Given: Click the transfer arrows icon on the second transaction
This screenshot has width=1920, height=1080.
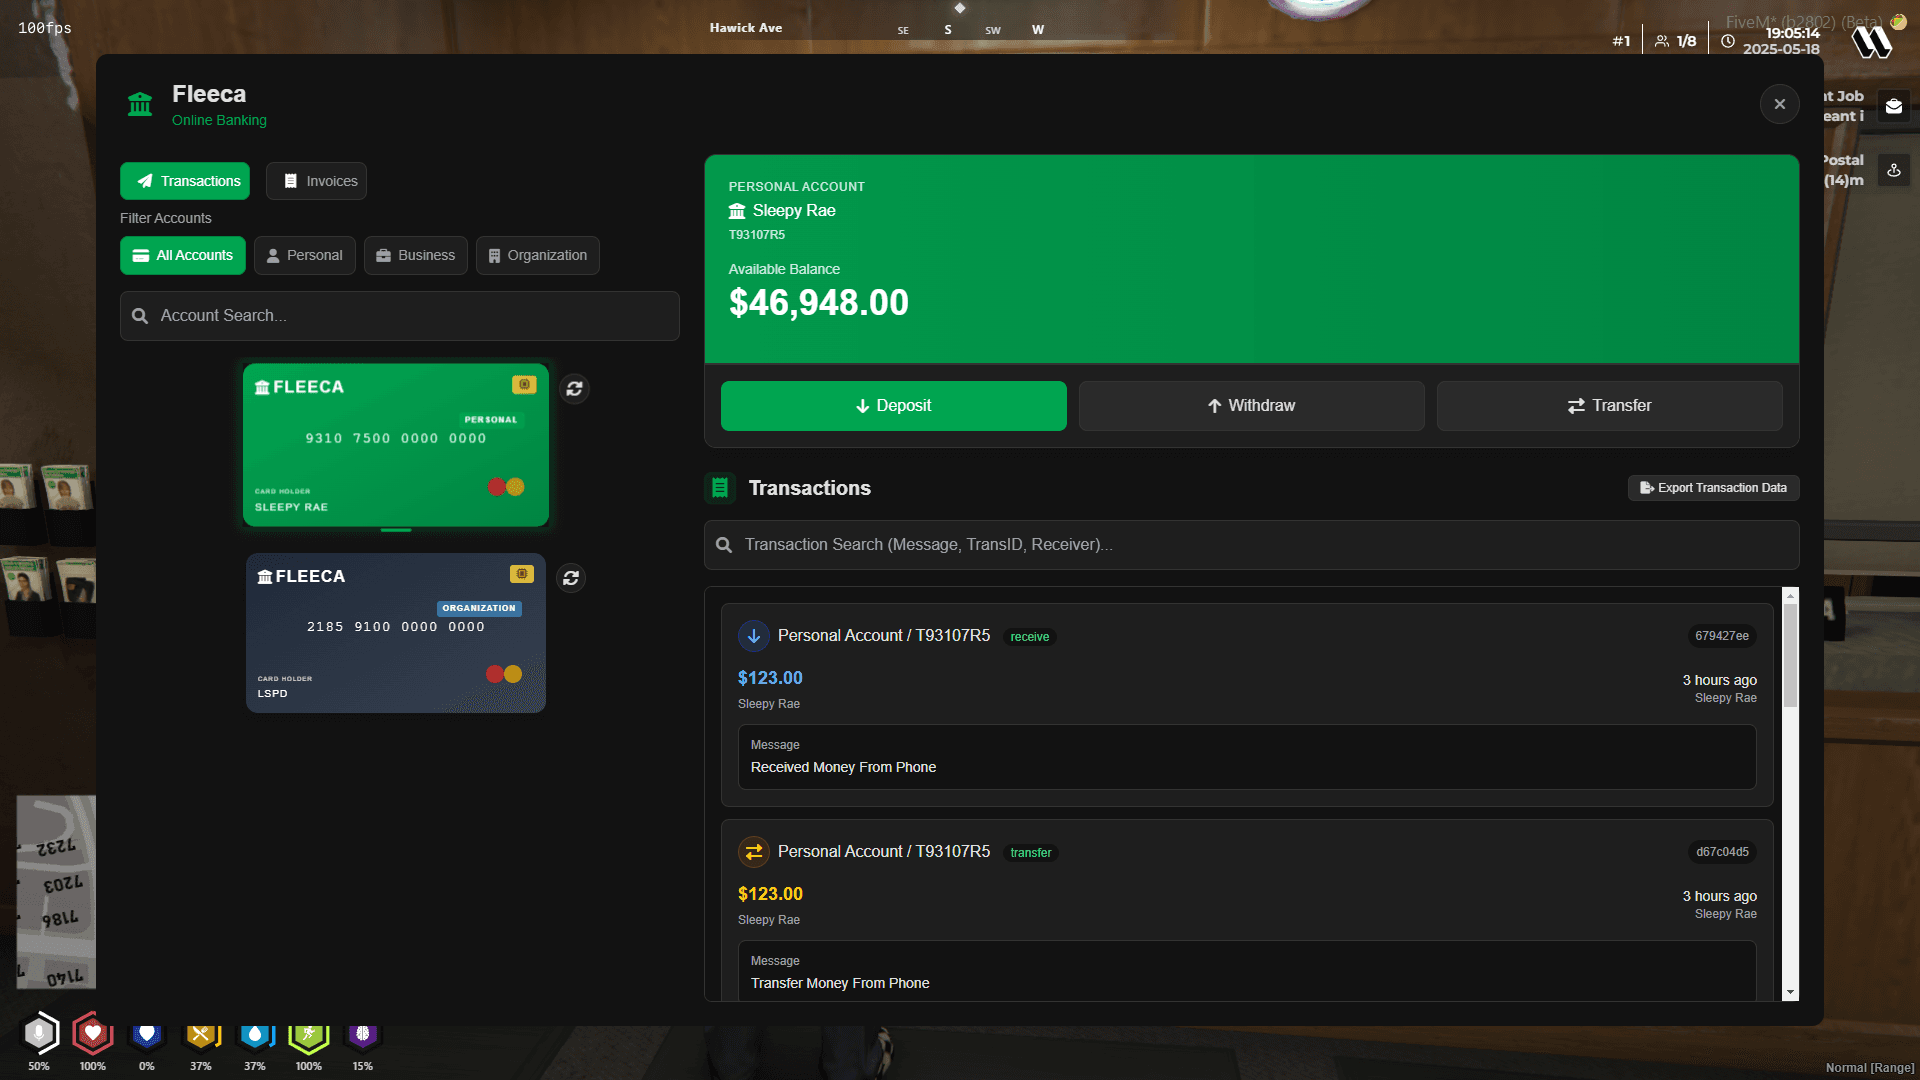Looking at the screenshot, I should [x=754, y=852].
